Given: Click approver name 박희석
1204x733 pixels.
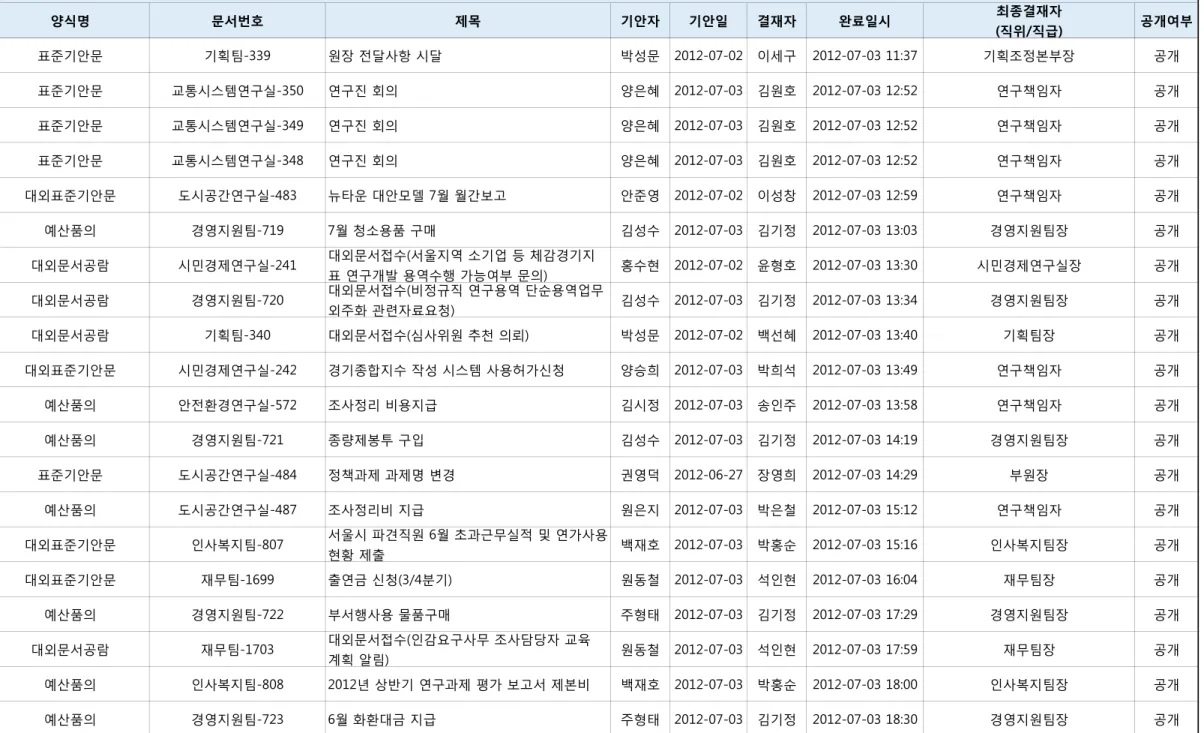Looking at the screenshot, I should click(777, 371).
